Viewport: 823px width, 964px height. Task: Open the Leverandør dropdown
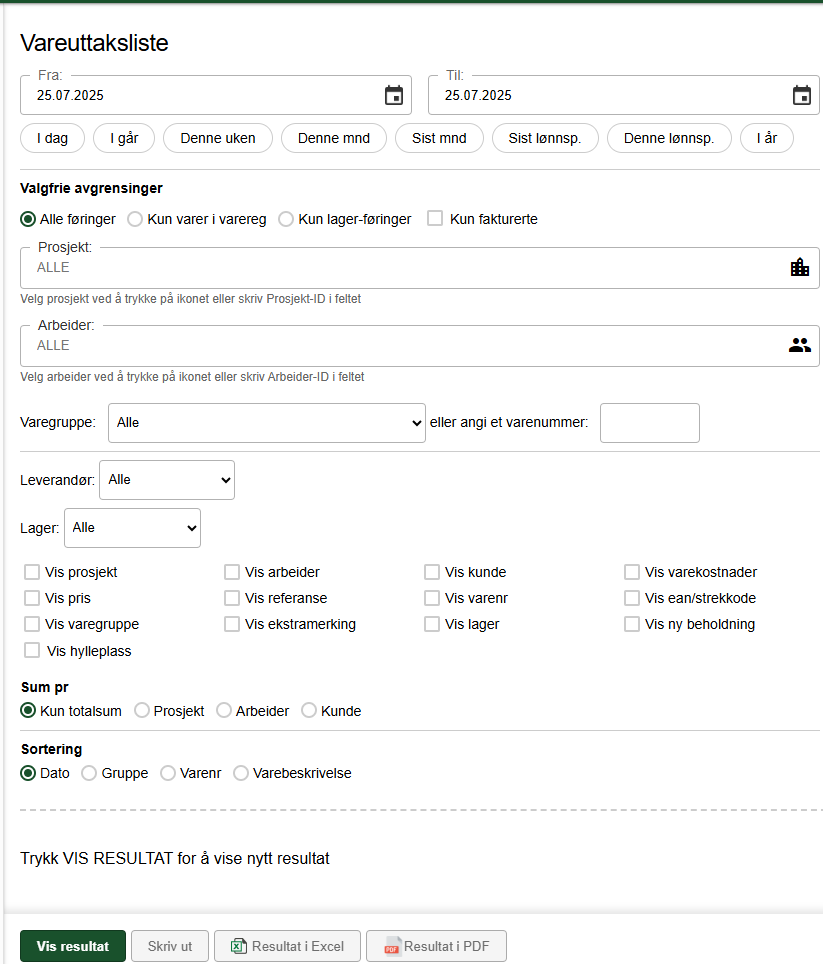pyautogui.click(x=167, y=480)
